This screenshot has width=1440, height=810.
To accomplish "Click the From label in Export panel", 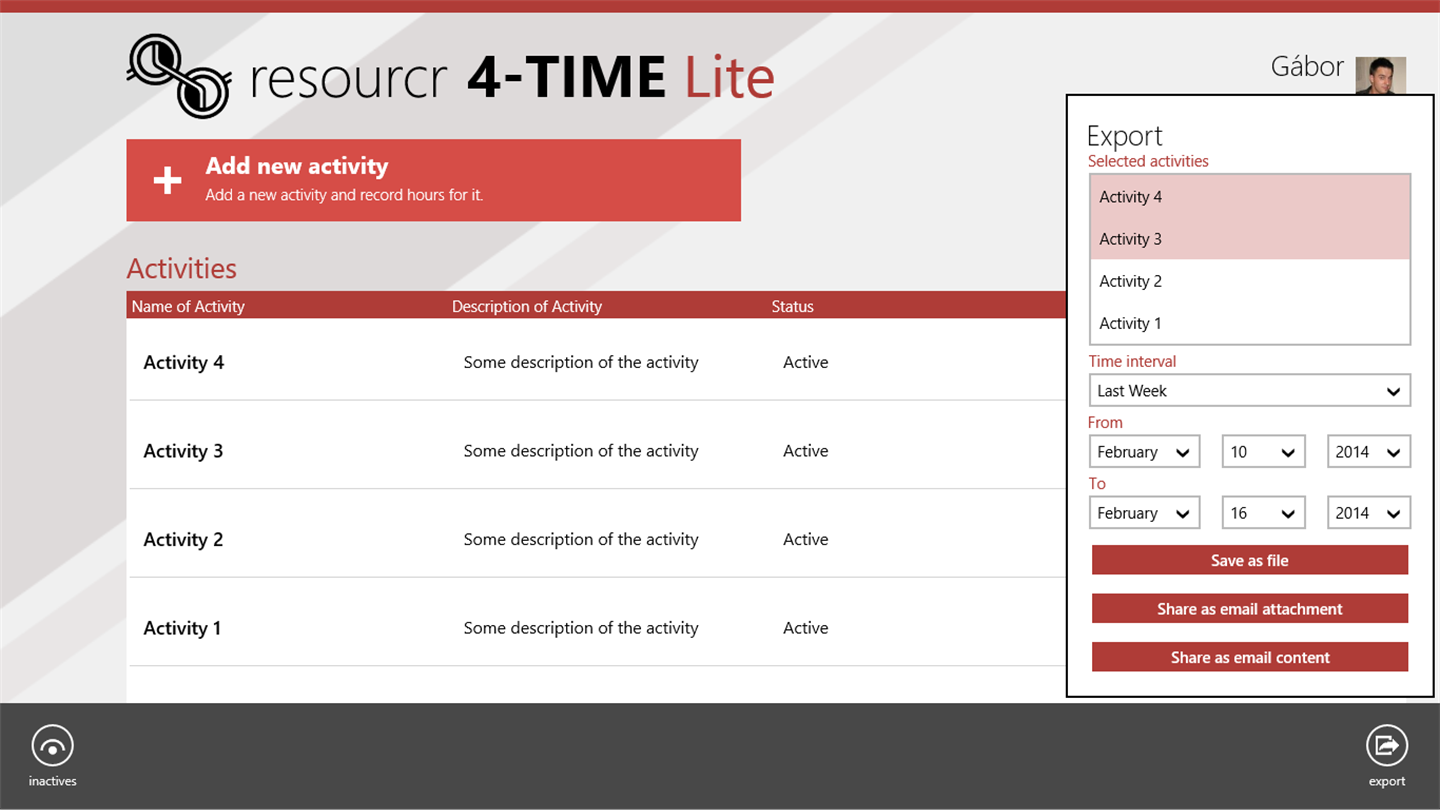I will coord(1105,422).
